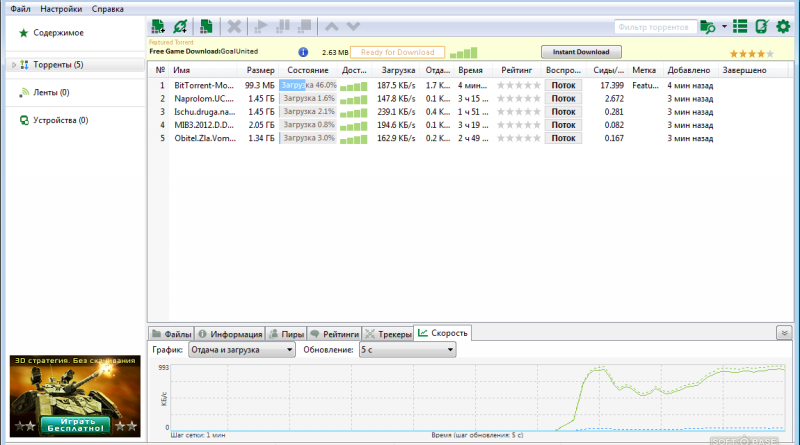Click the 3D стратегия tank game ad
The image size is (800, 445).
pyautogui.click(x=75, y=396)
